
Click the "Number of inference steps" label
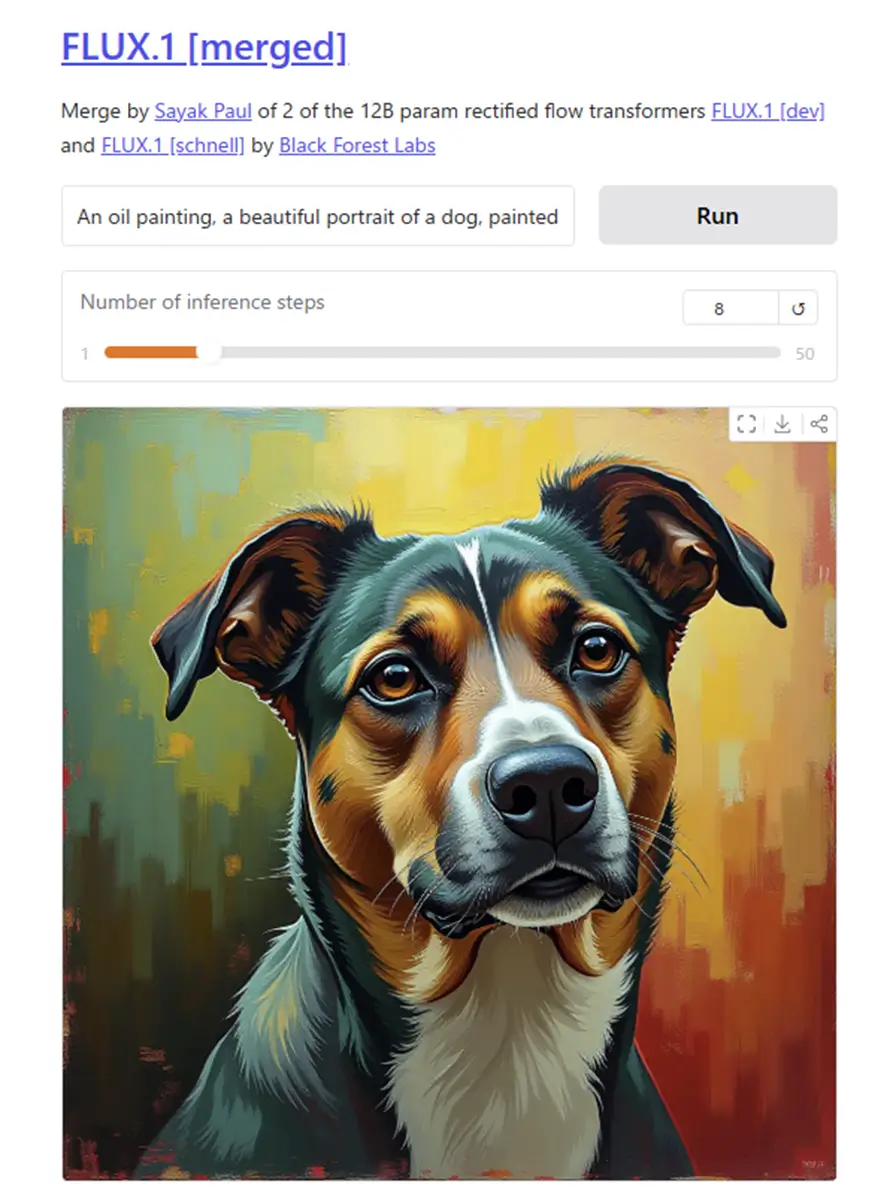click(x=202, y=302)
